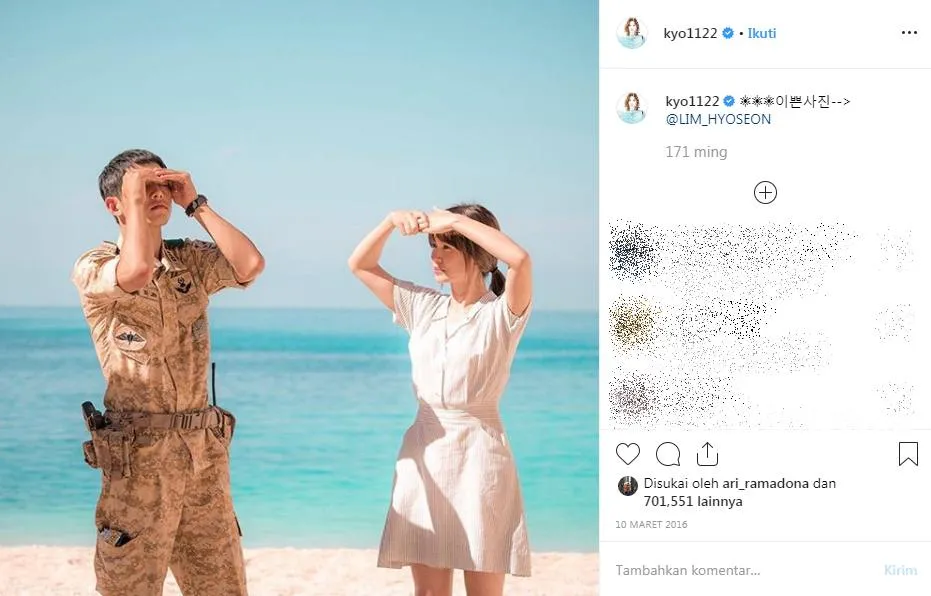Viewport: 931px width, 596px height.
Task: Load more comments with the plus circle
Action: pos(765,192)
